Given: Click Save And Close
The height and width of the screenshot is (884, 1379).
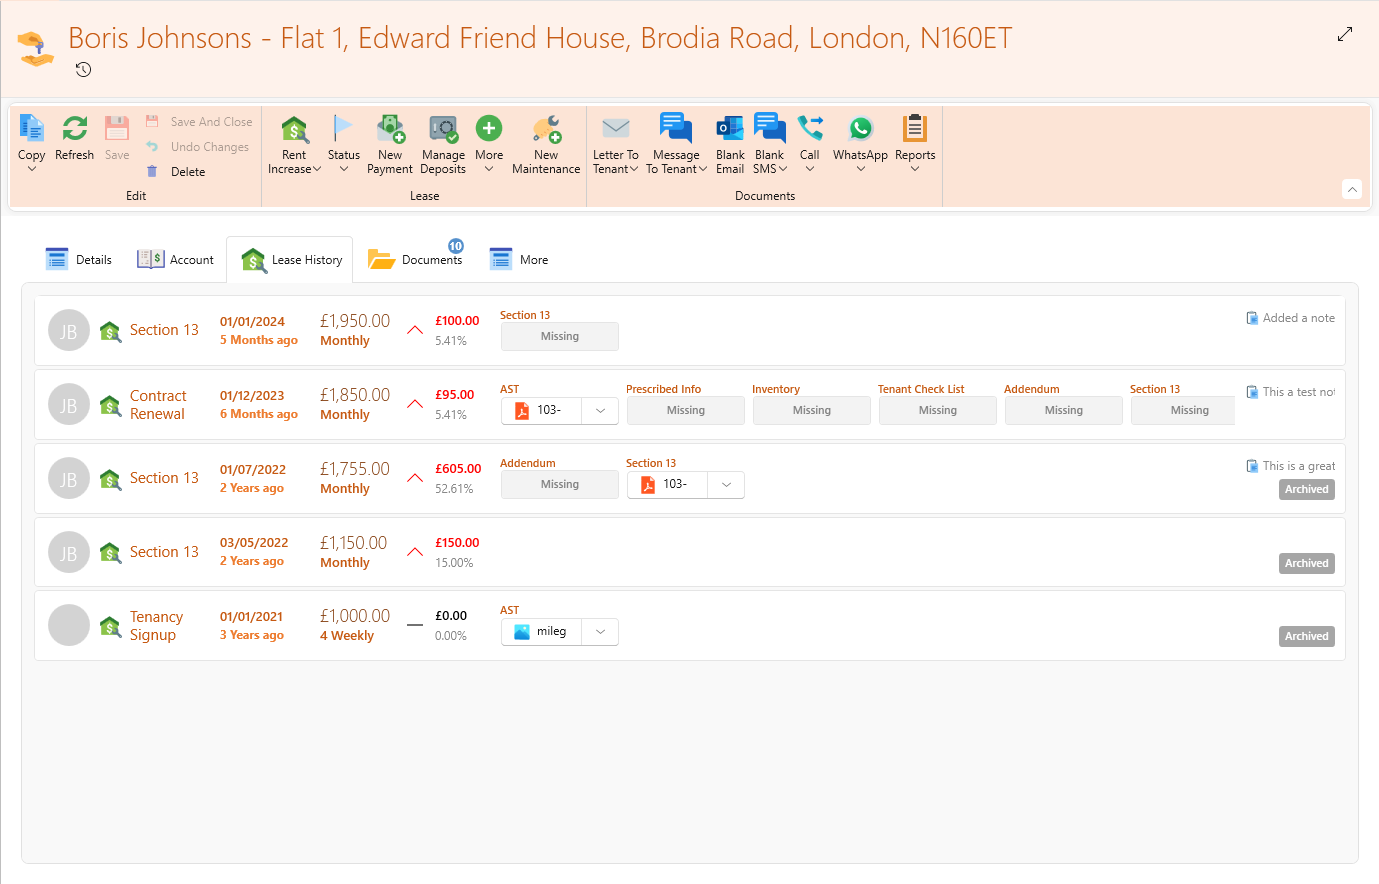Looking at the screenshot, I should [199, 122].
